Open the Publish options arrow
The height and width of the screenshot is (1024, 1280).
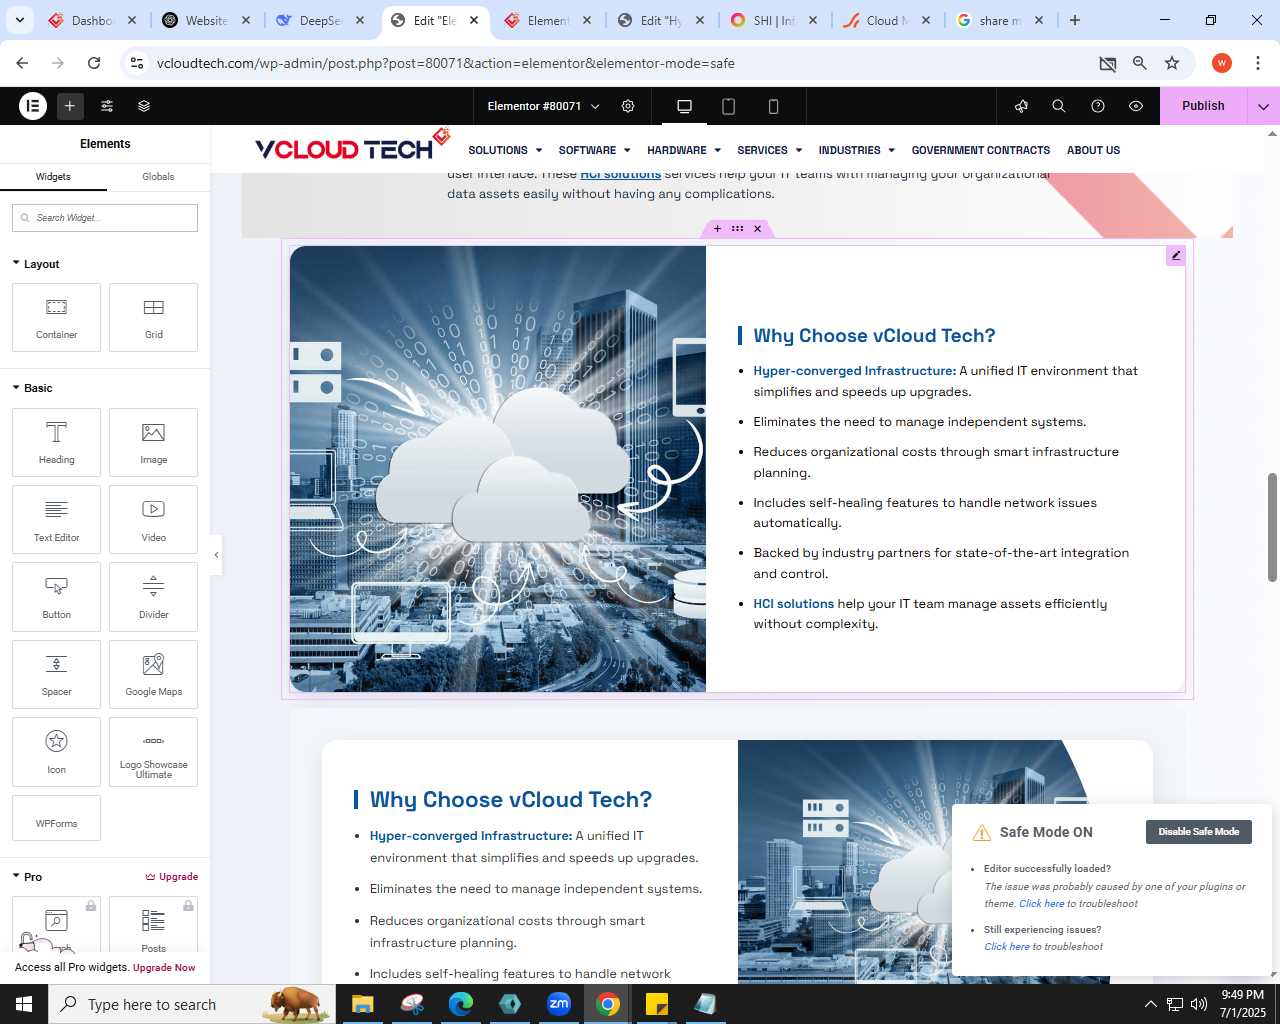(x=1263, y=106)
